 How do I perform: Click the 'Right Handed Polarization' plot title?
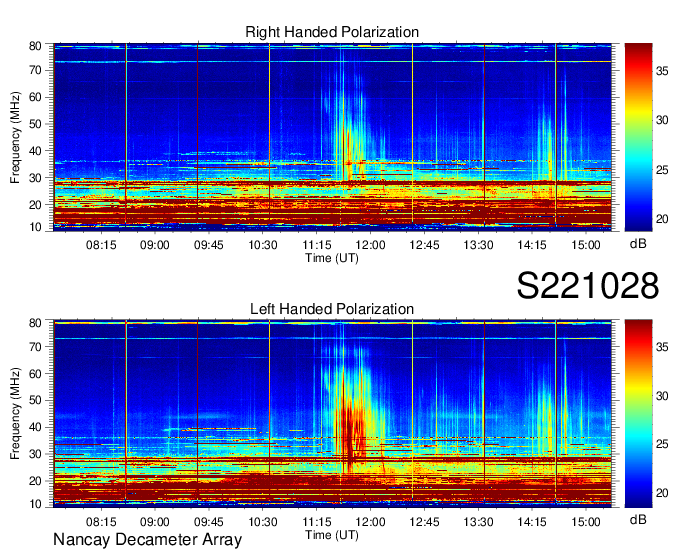332,32
